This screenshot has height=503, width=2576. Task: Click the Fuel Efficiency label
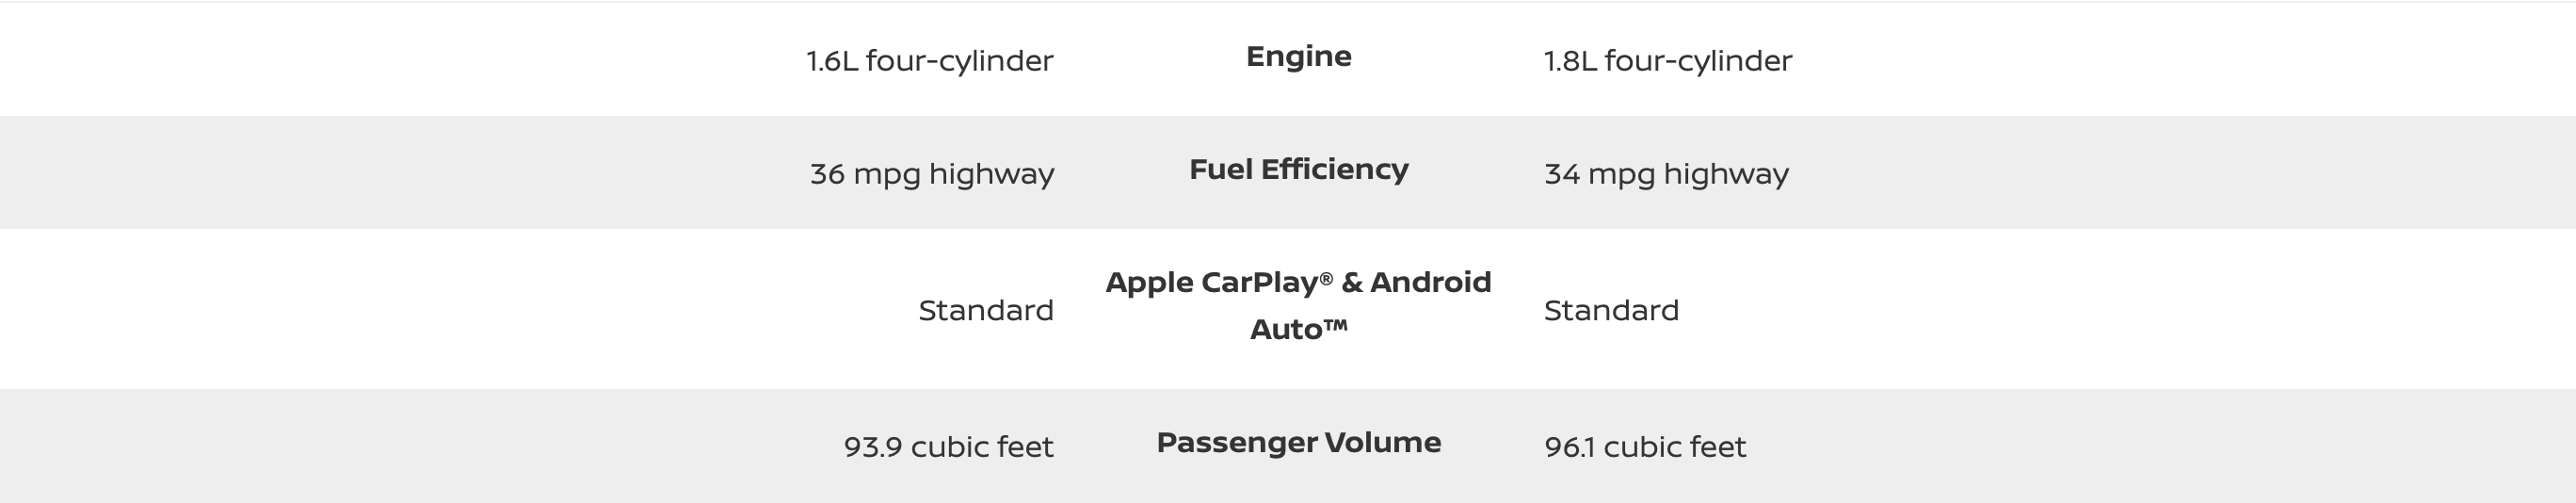click(1298, 169)
